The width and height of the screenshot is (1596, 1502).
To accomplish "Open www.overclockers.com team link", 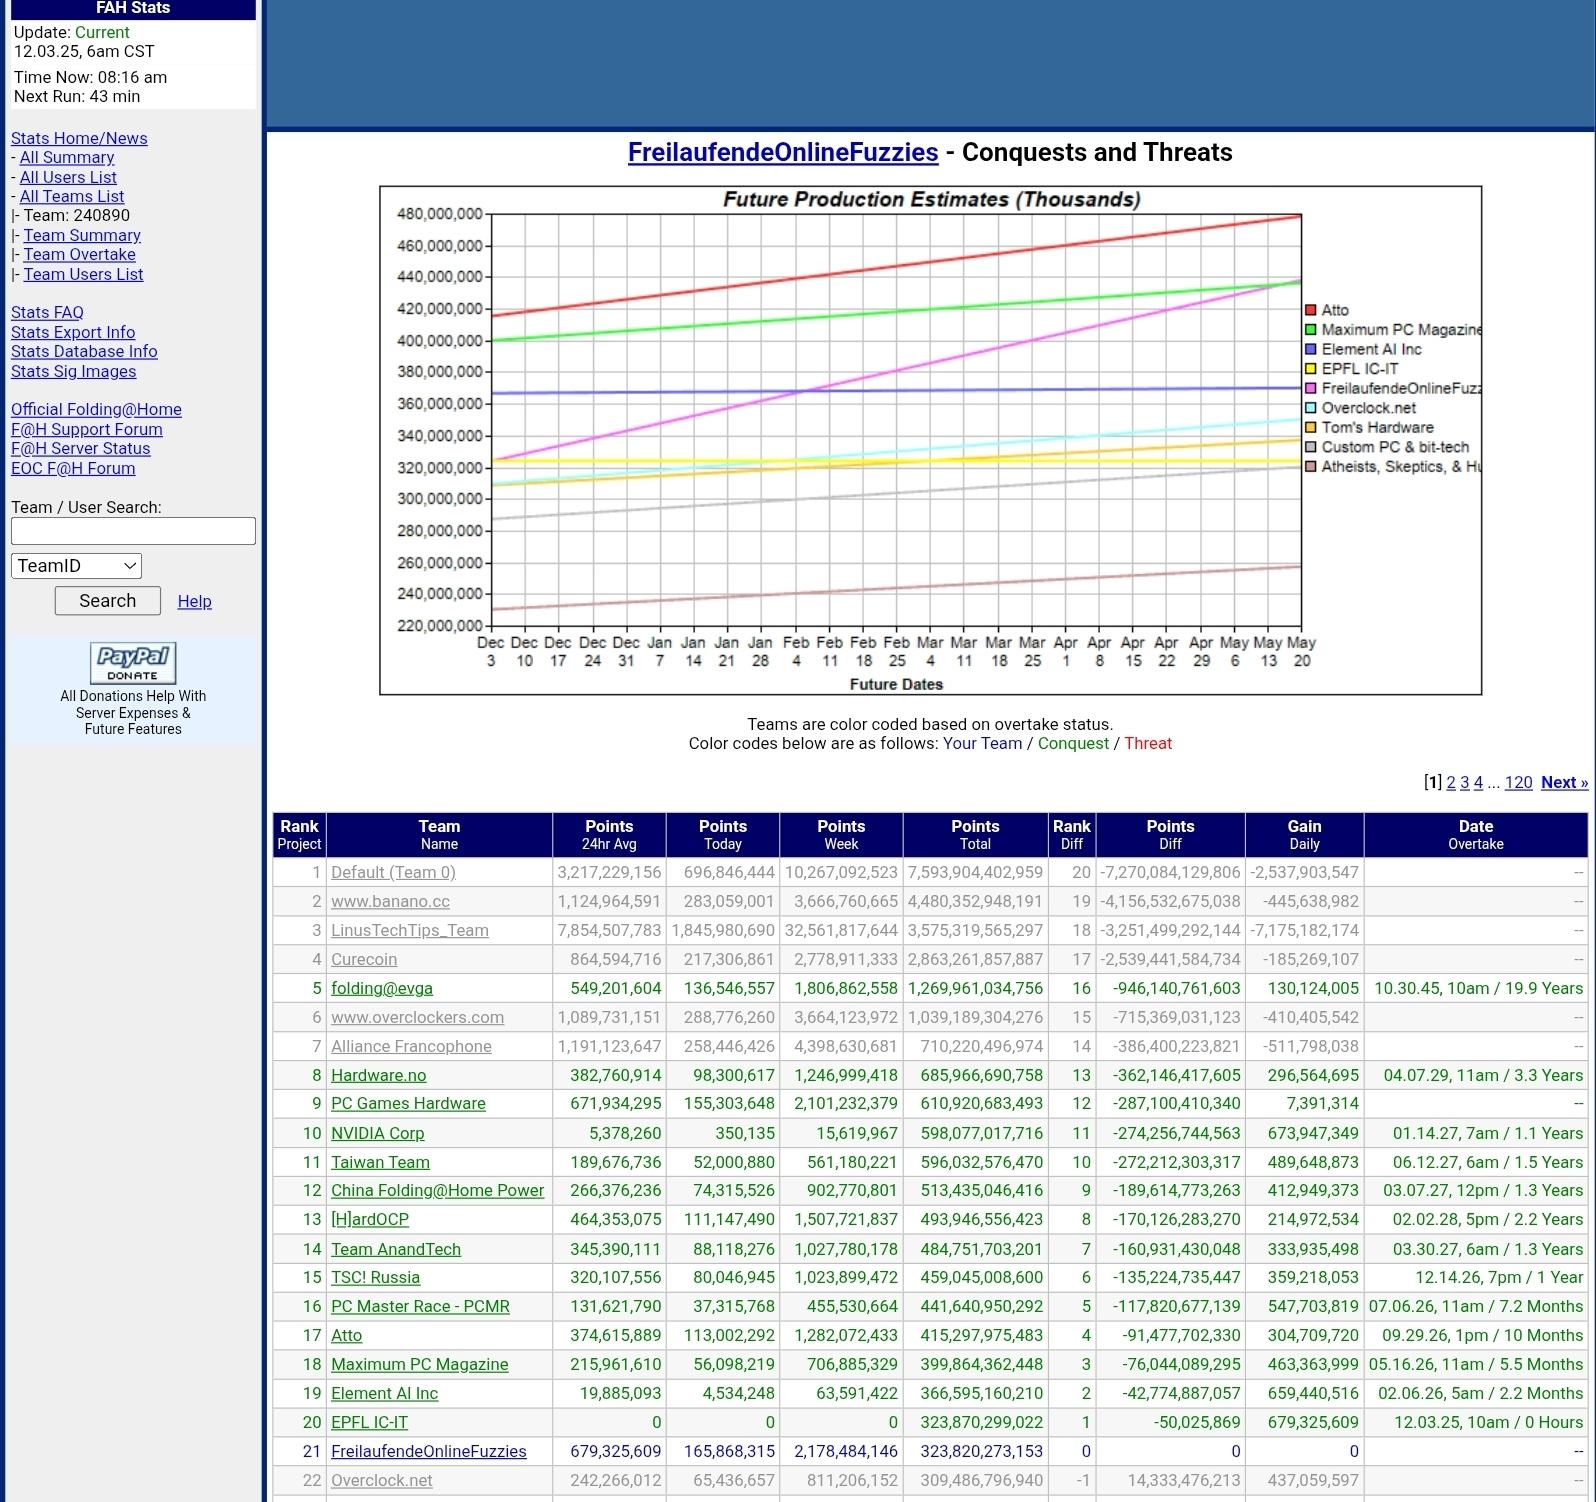I will click(417, 1017).
